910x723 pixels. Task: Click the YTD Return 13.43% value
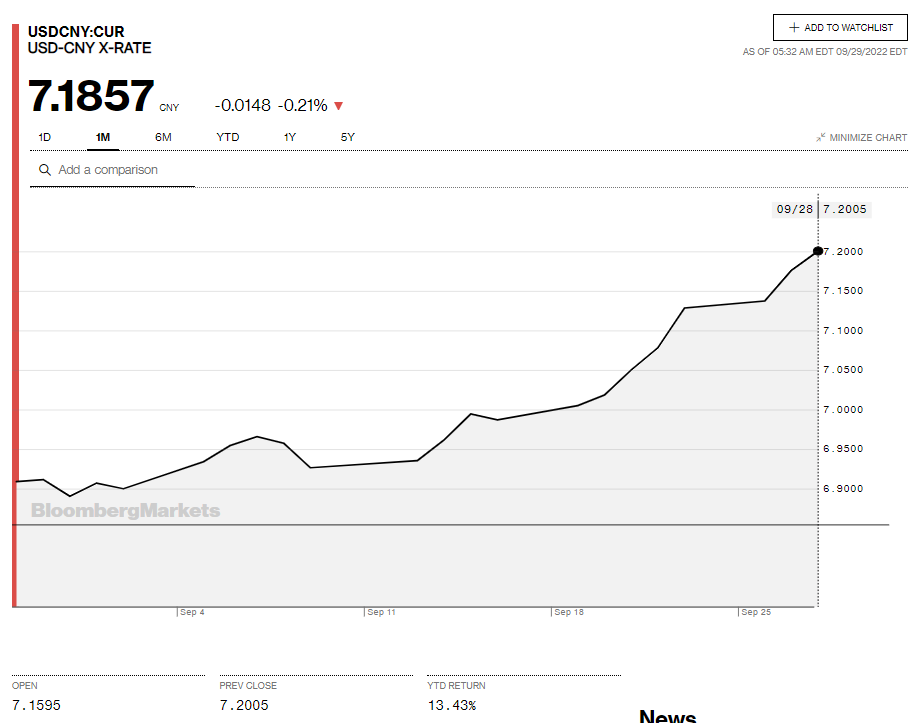451,706
